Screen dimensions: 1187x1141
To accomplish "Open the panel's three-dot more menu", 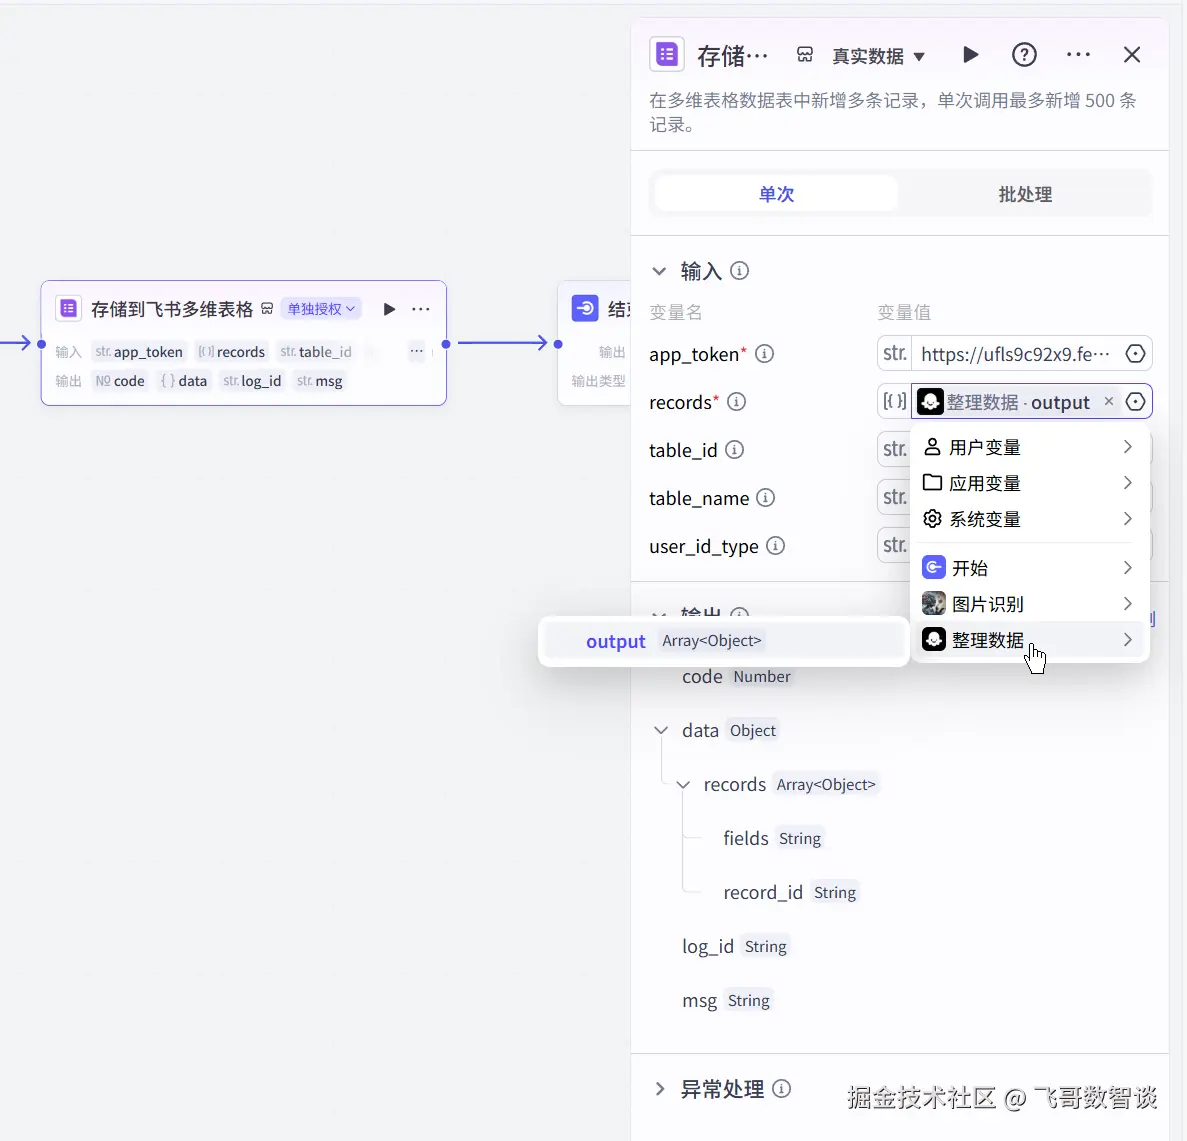I will [1078, 55].
